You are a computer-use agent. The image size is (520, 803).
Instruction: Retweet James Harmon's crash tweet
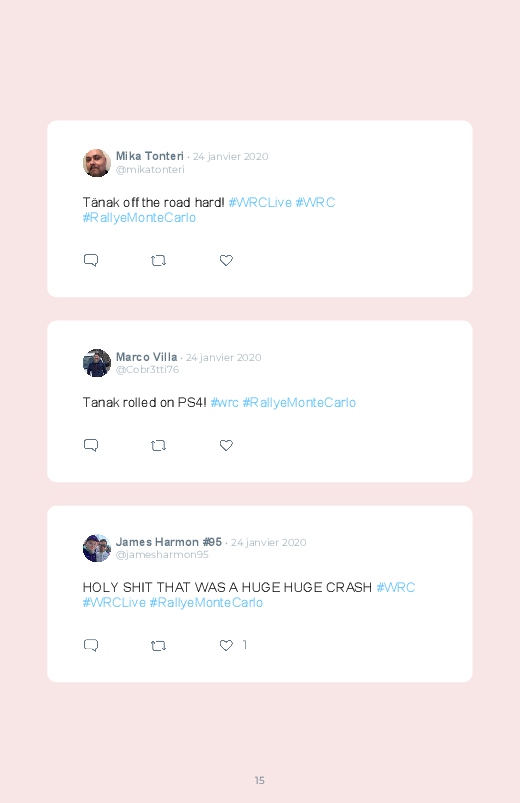pyautogui.click(x=158, y=646)
